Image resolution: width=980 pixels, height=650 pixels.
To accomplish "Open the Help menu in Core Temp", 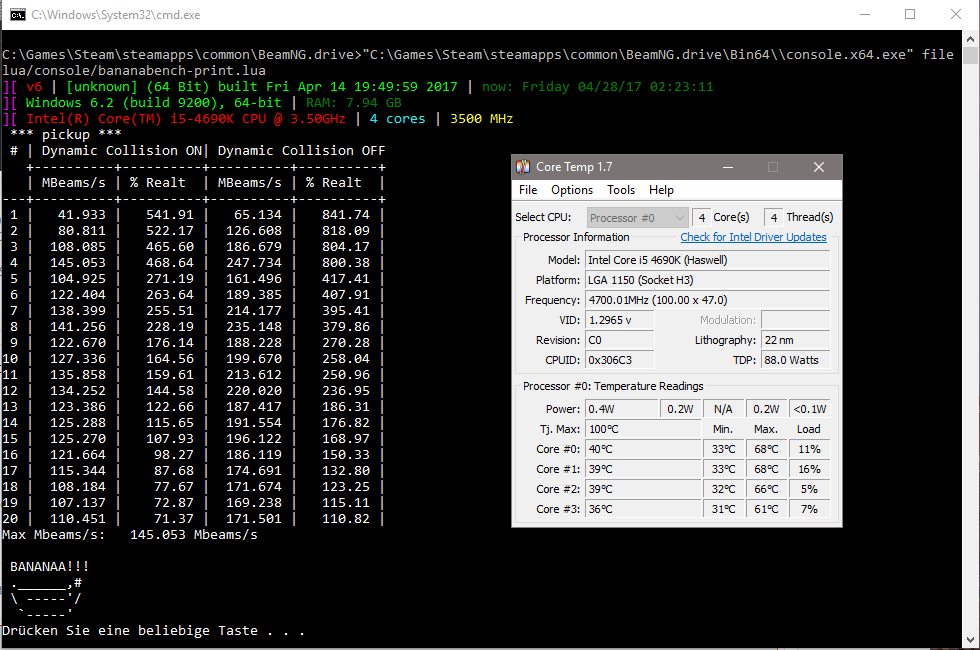I will [661, 190].
